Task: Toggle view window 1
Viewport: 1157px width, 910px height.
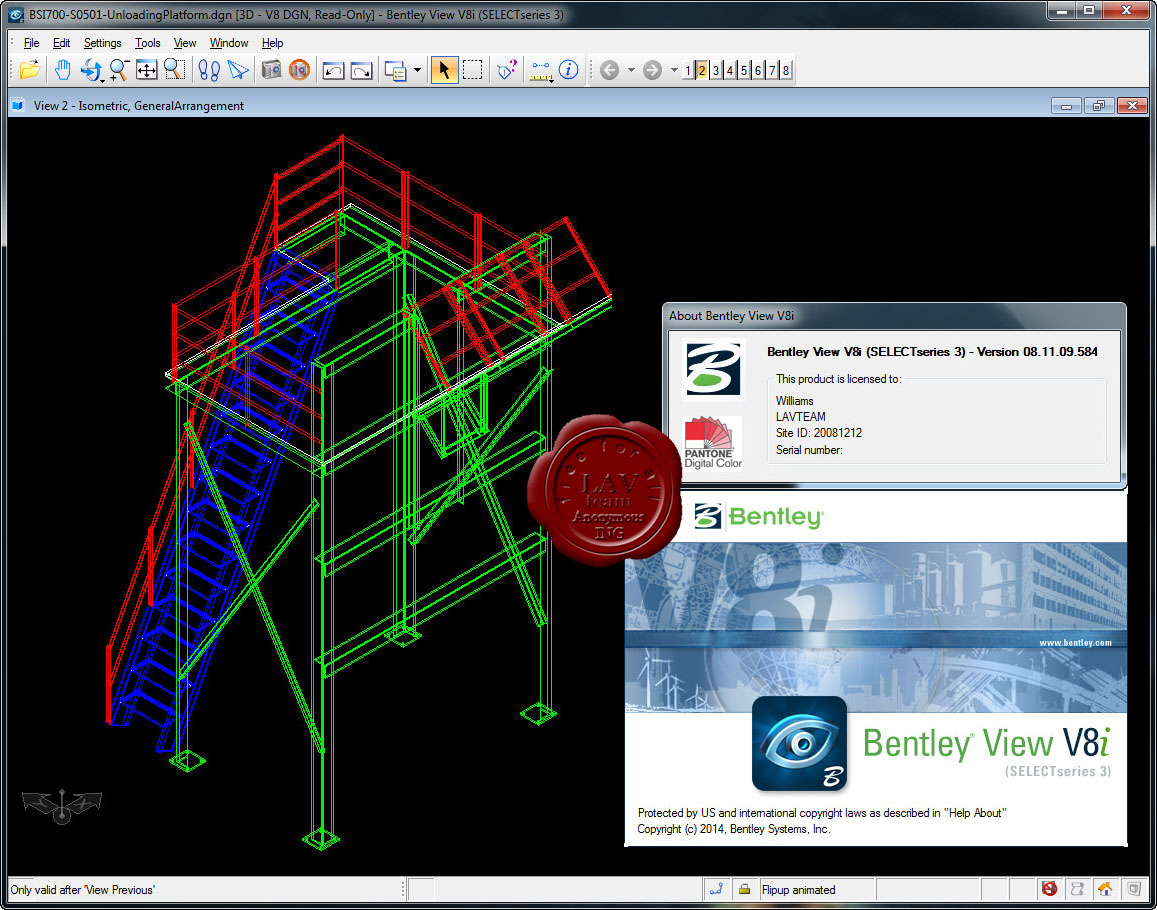Action: pos(688,70)
